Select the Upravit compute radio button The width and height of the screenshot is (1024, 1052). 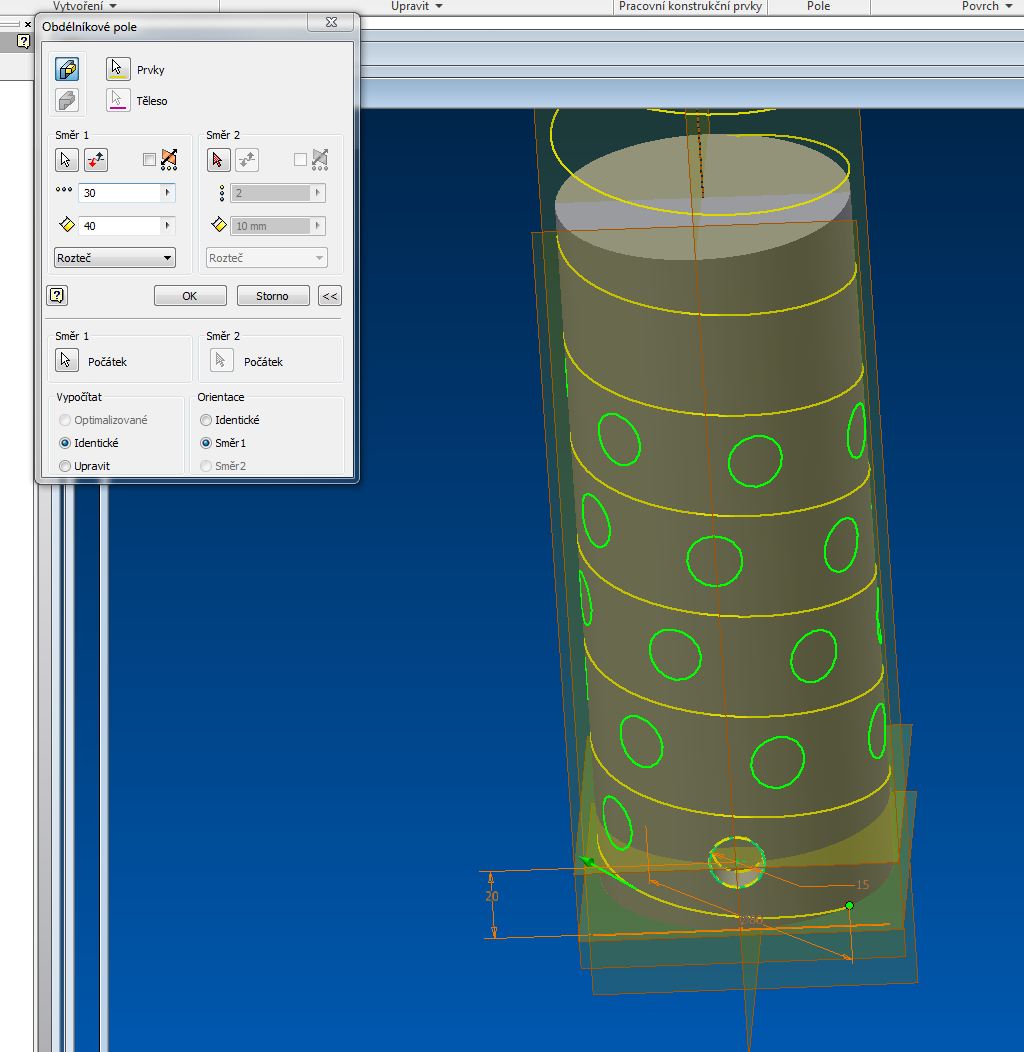[x=66, y=466]
